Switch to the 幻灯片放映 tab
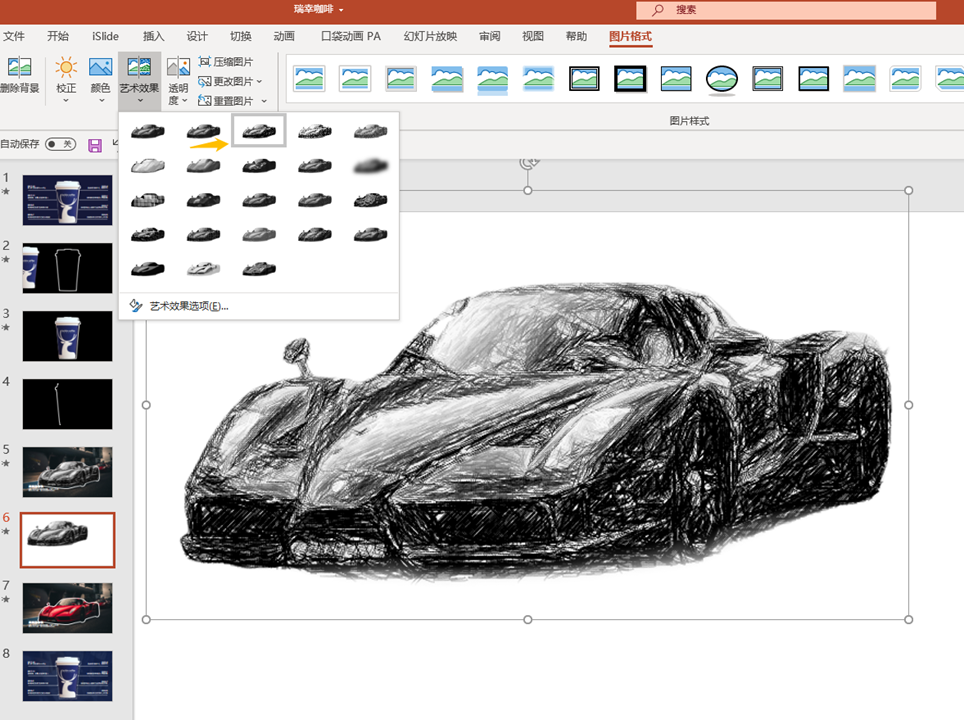Image resolution: width=964 pixels, height=720 pixels. point(430,36)
